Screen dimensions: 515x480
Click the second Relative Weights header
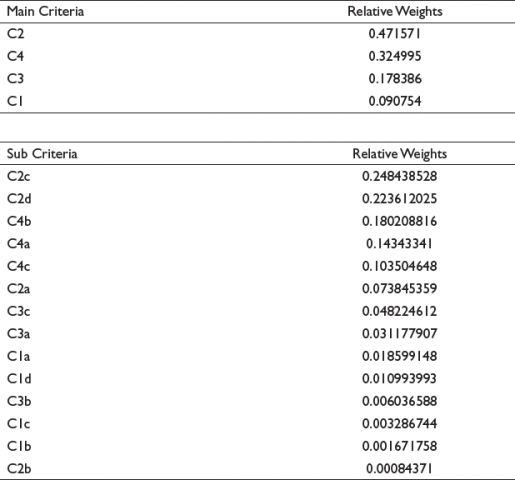tap(400, 154)
